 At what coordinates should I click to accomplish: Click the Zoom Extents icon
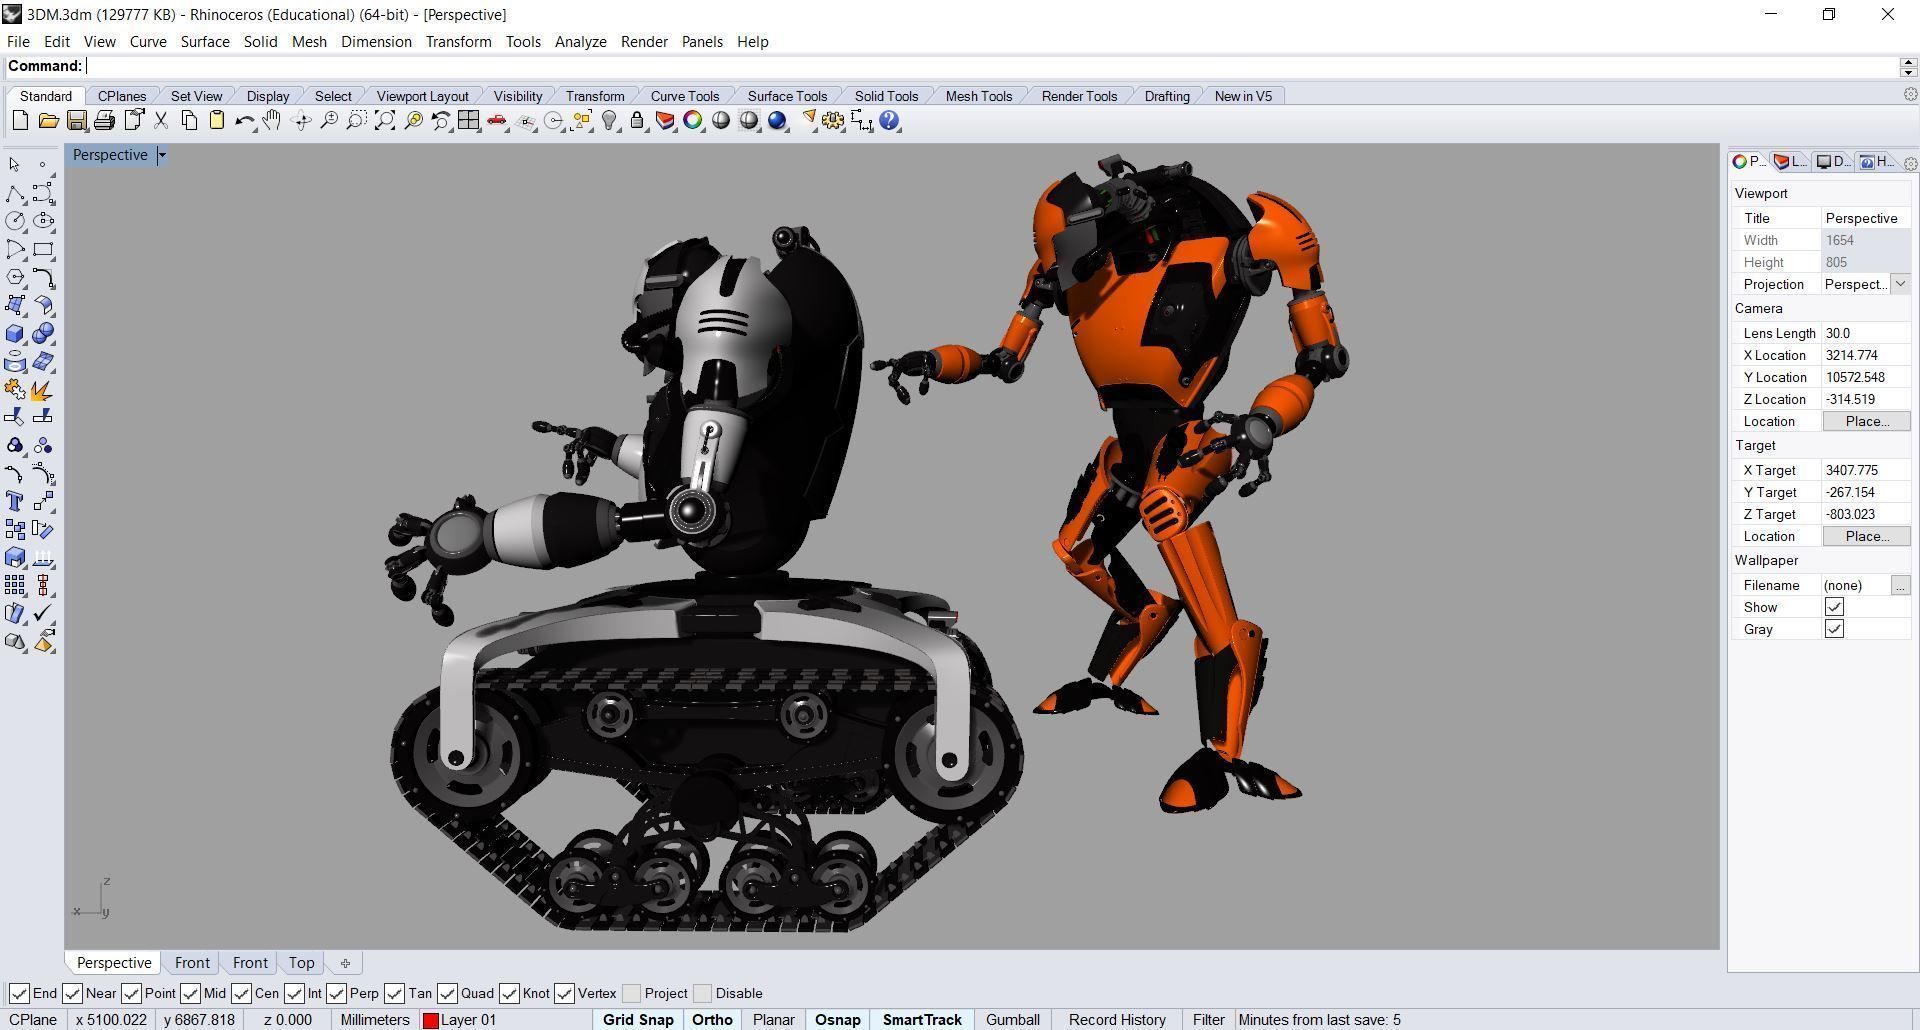pyautogui.click(x=385, y=121)
